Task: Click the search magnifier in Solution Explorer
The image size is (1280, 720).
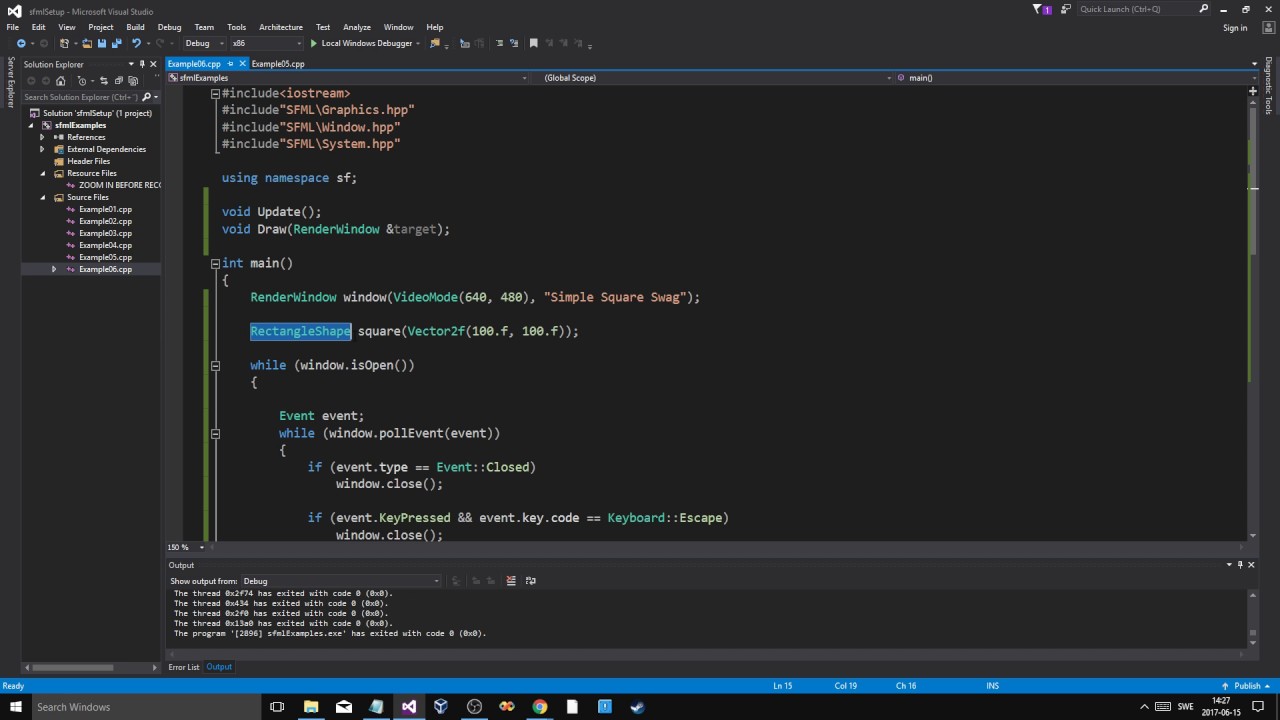Action: 146,97
